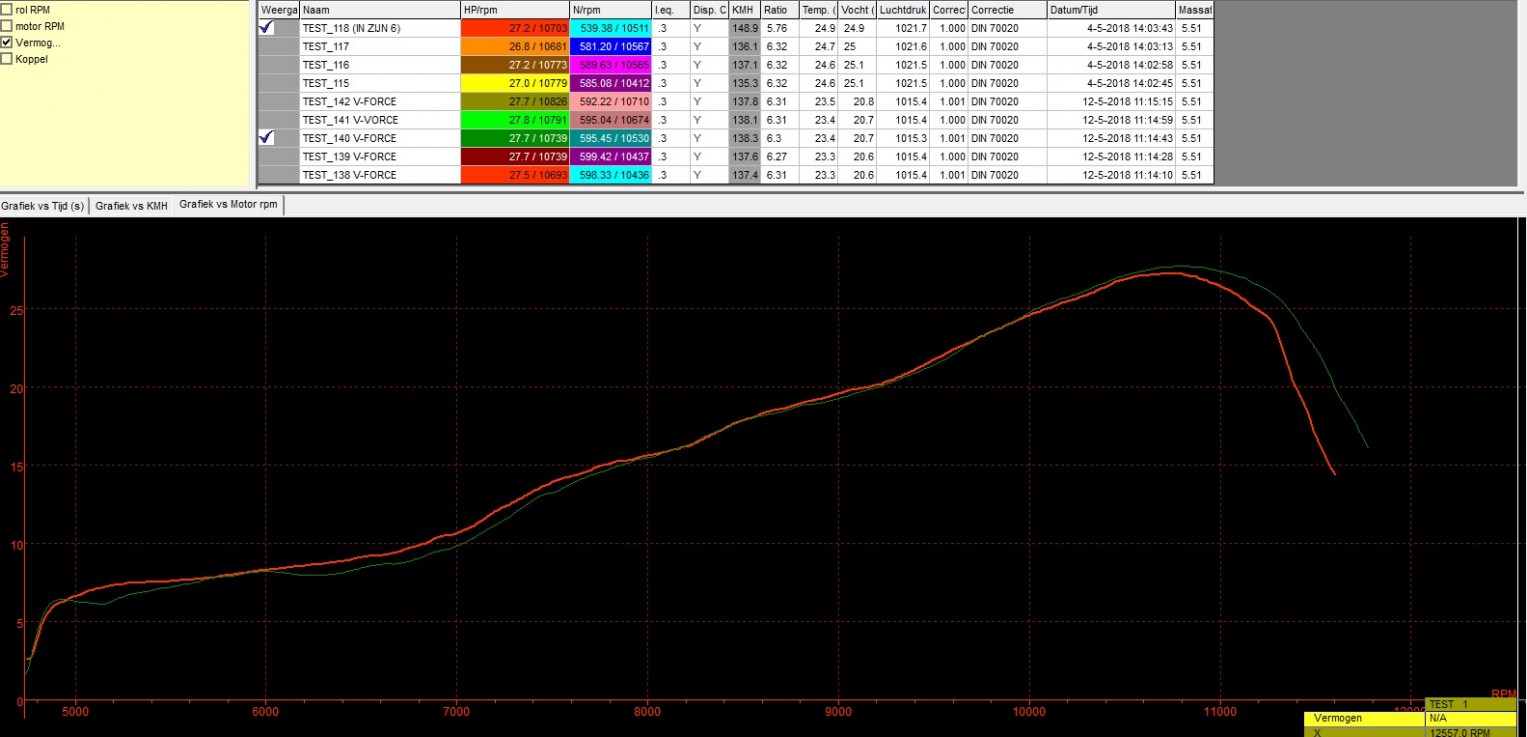This screenshot has height=737, width=1527.
Task: Select the Grafiek vs Motor rpm tab
Action: (x=229, y=204)
